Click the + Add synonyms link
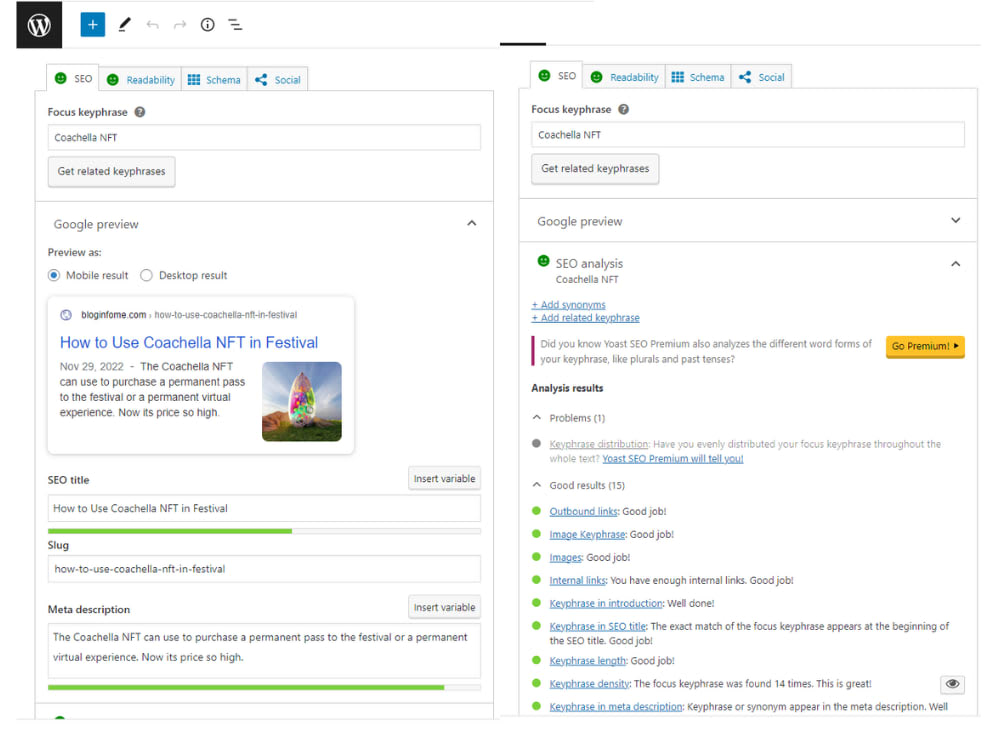Screen dimensions: 1000x750 tap(568, 305)
